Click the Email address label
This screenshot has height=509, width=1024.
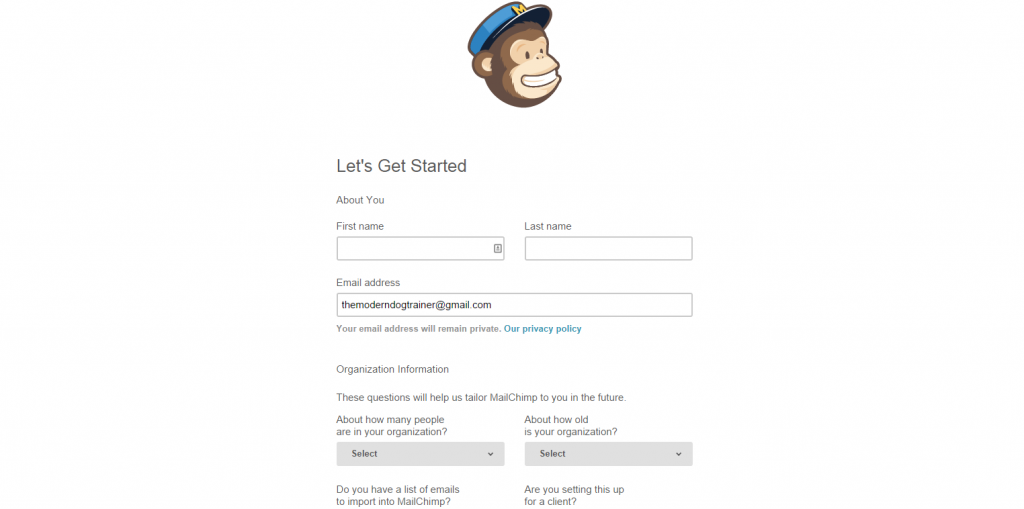368,283
